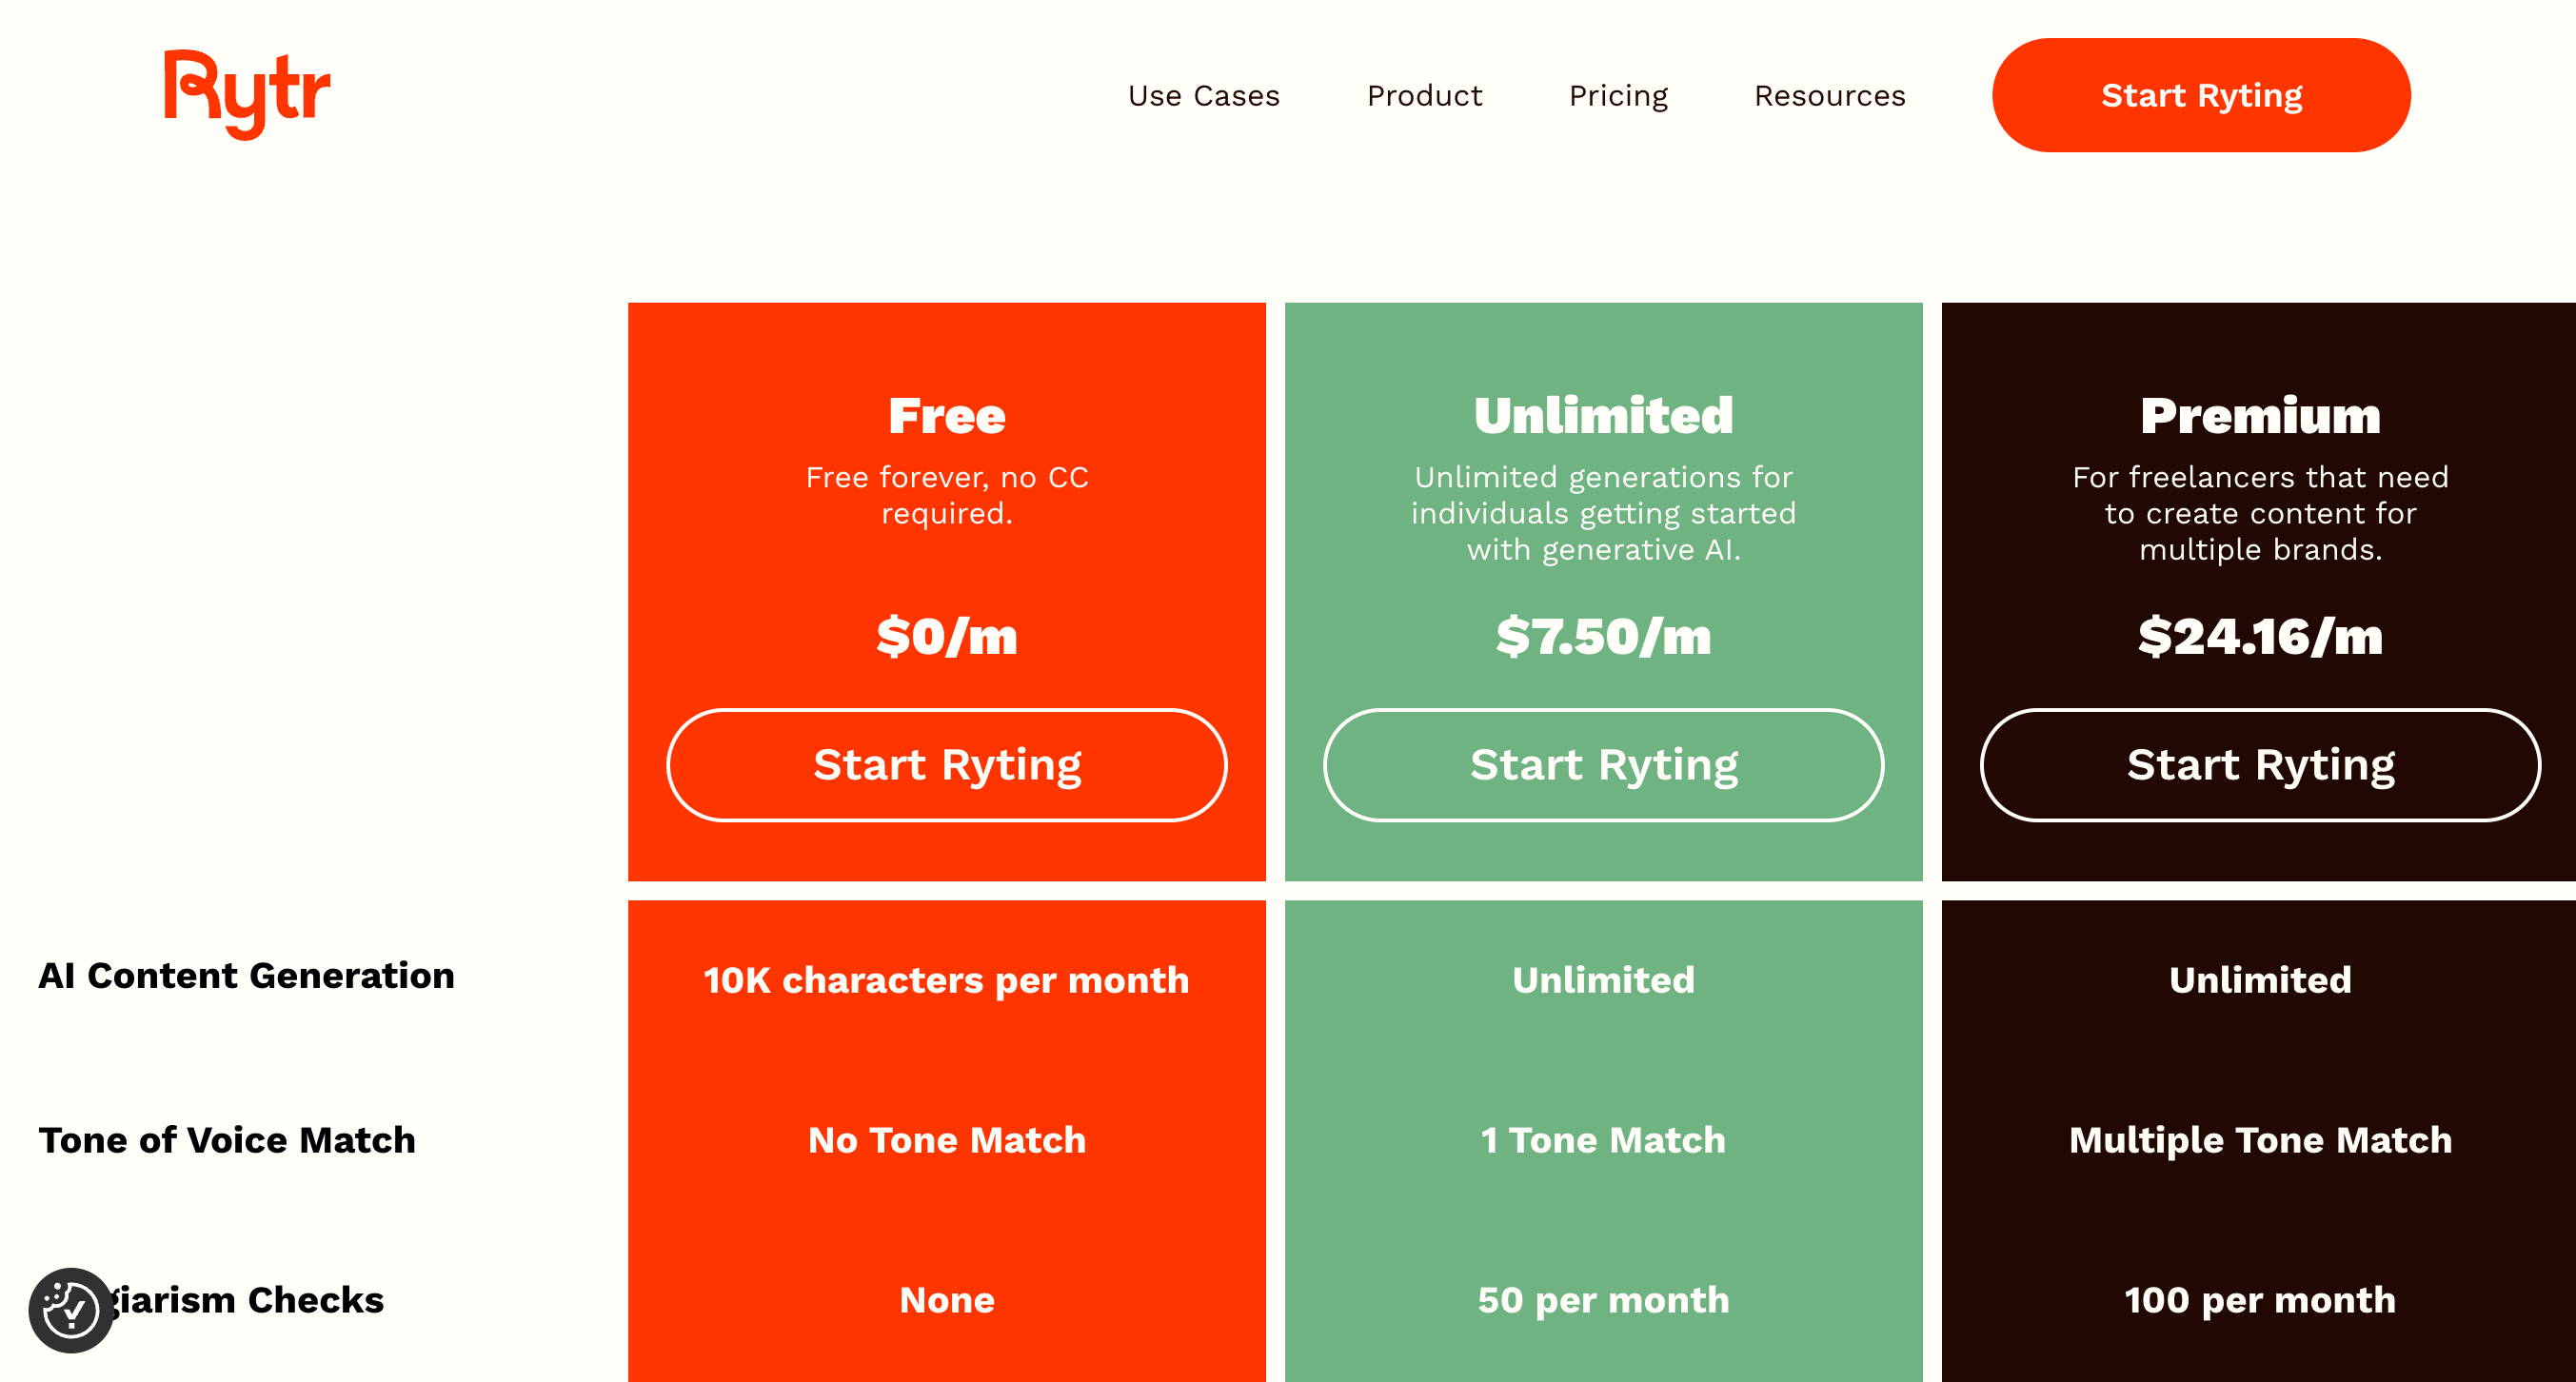2576x1382 pixels.
Task: Click the $24.16/m price
Action: 2259,637
